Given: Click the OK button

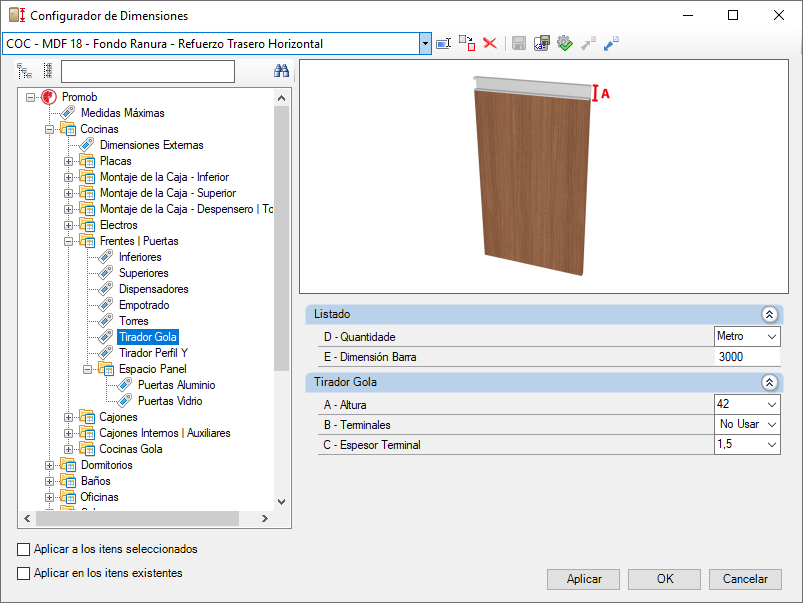Looking at the screenshot, I should pyautogui.click(x=664, y=579).
